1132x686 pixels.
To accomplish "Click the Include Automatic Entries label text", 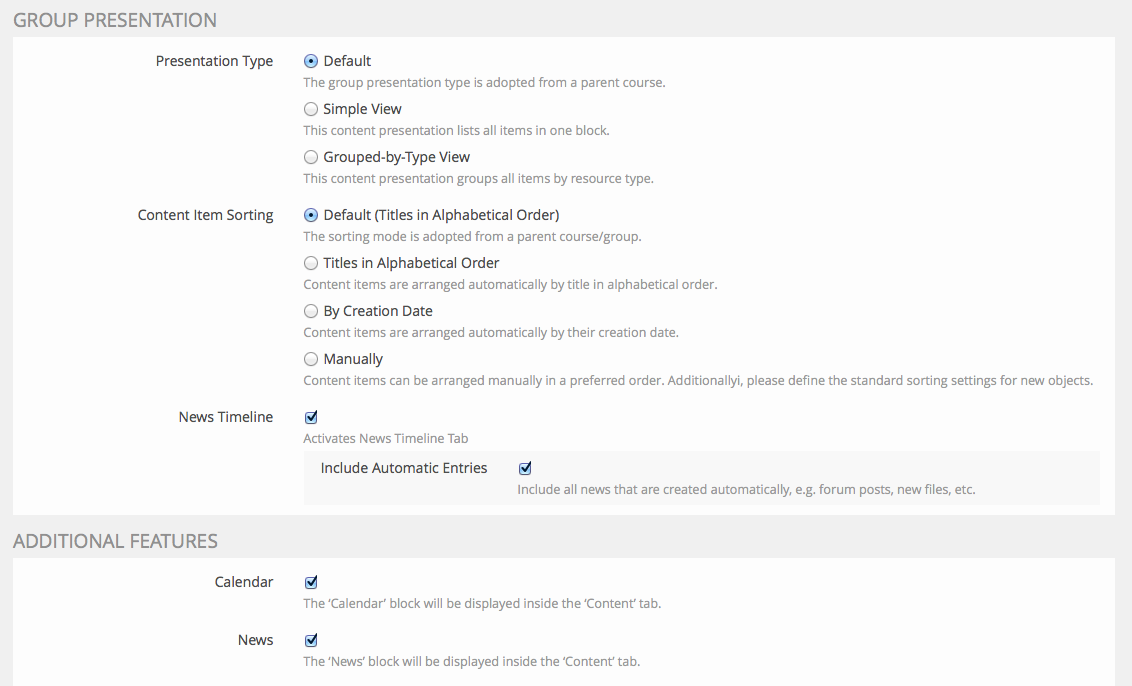I will [404, 468].
